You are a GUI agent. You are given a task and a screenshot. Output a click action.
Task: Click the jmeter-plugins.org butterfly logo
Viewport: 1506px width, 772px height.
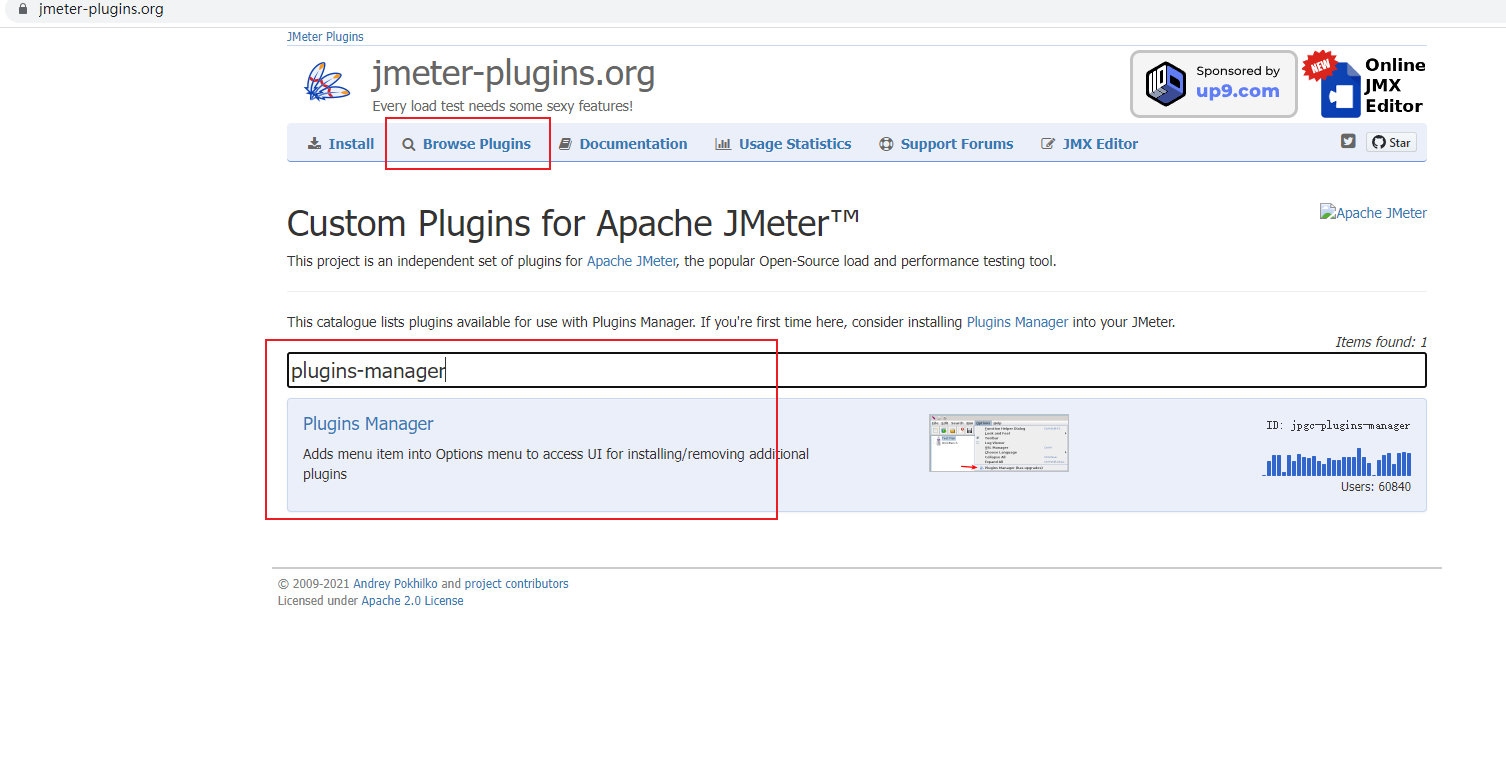pos(327,82)
